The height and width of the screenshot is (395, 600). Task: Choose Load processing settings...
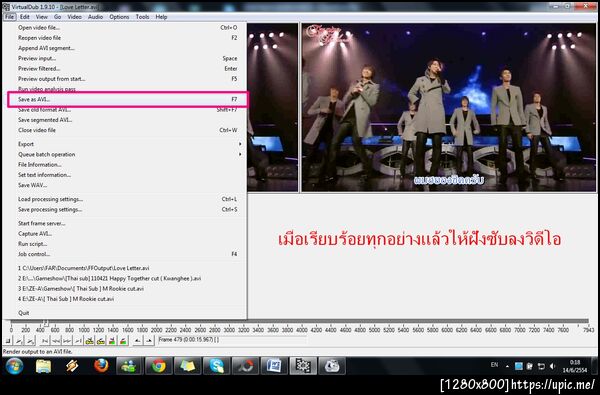tap(127, 199)
